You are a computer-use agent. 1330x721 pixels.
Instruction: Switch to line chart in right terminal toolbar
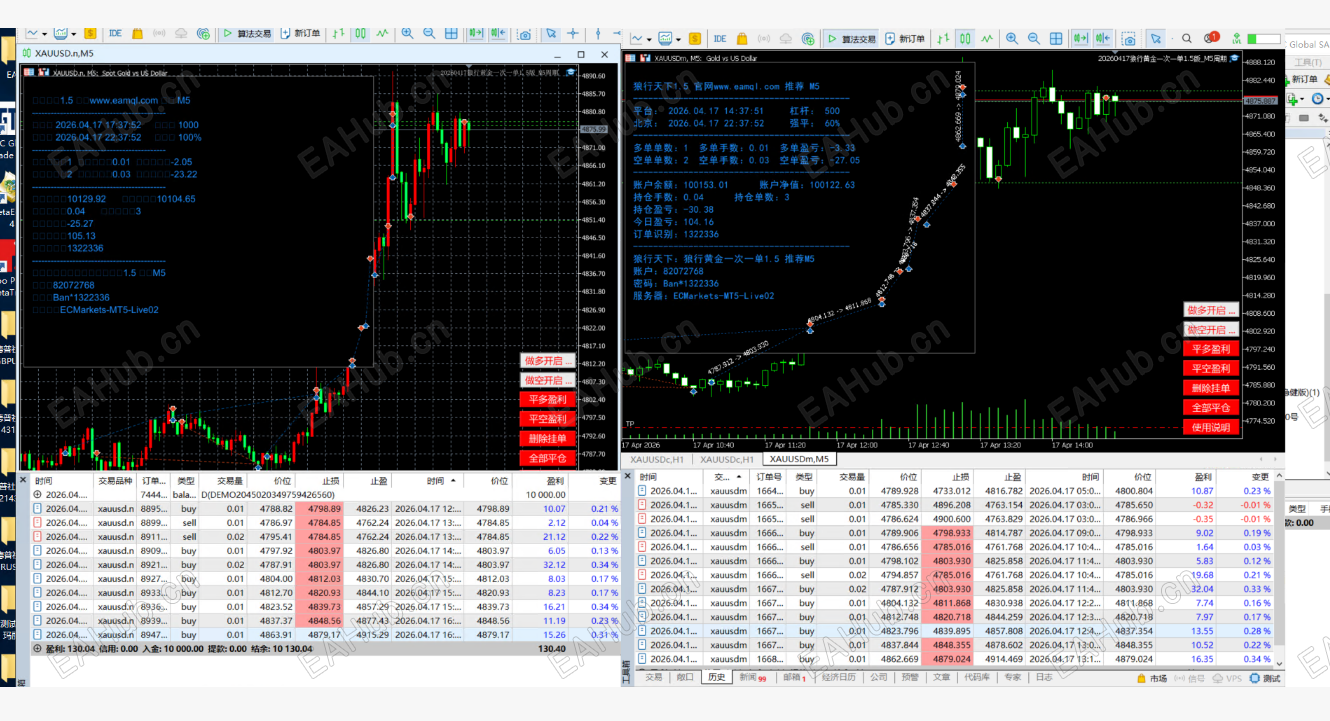987,39
